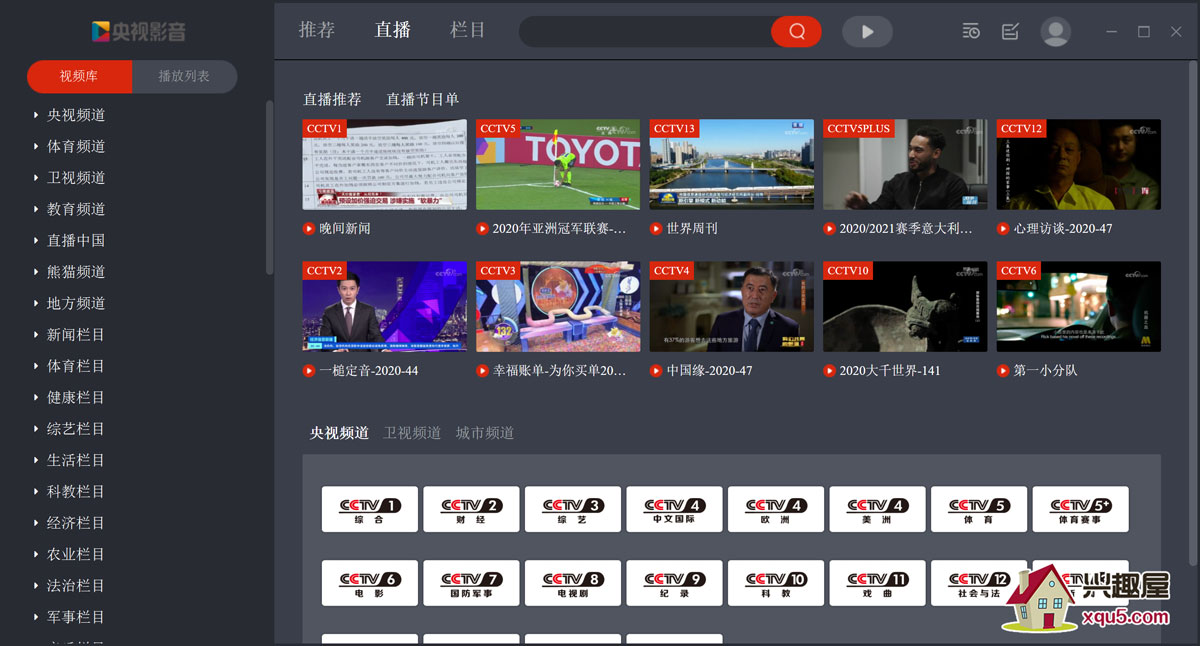Select the CCTV3 综艺 channel logo
1200x646 pixels.
573,509
